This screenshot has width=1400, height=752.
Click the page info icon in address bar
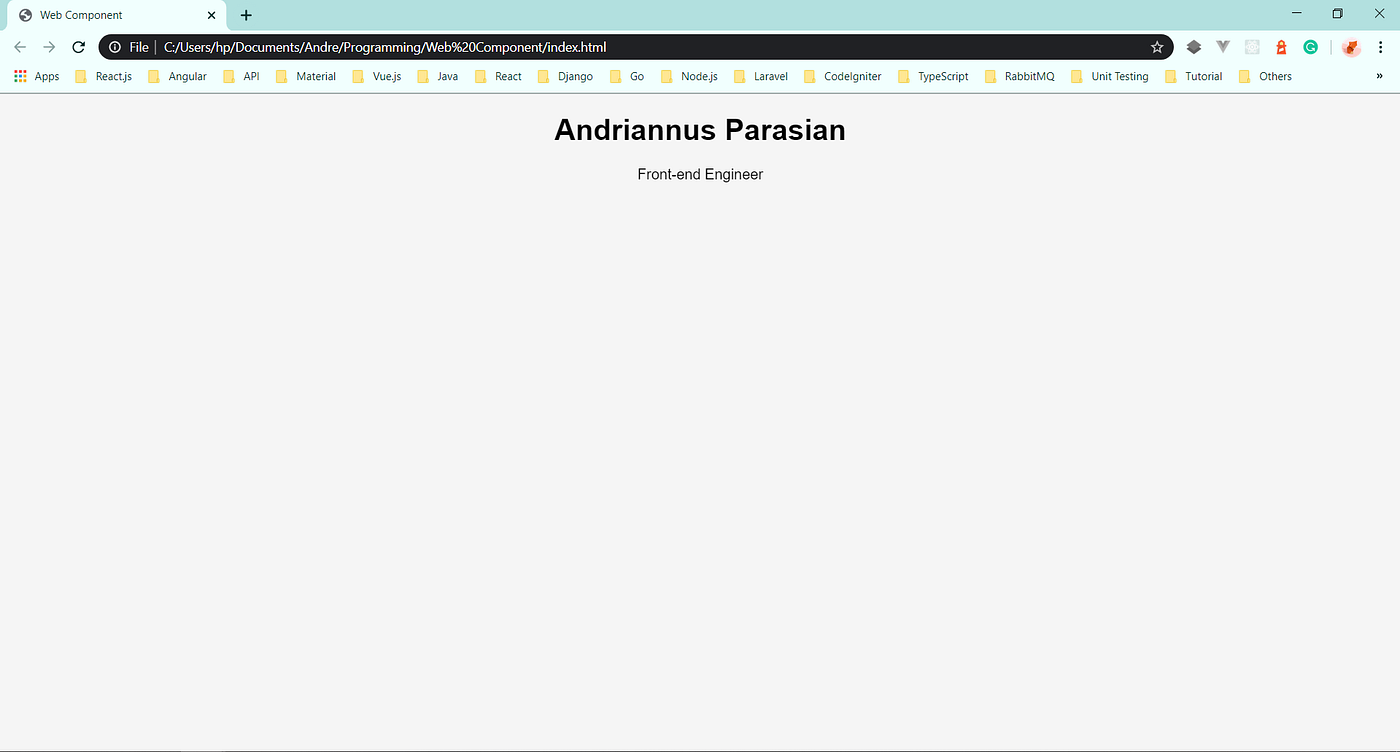[115, 46]
